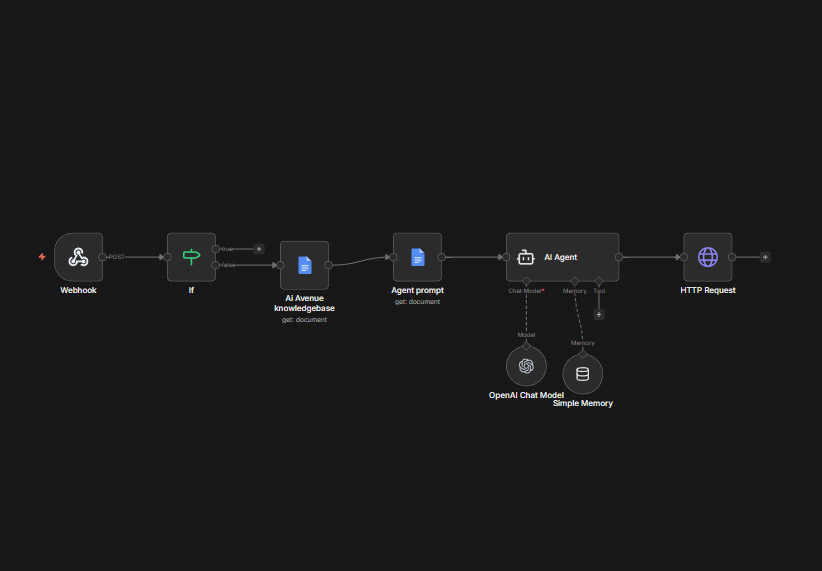Click the AI Agent title text
Viewport: 822px width, 571px height.
pyautogui.click(x=560, y=257)
